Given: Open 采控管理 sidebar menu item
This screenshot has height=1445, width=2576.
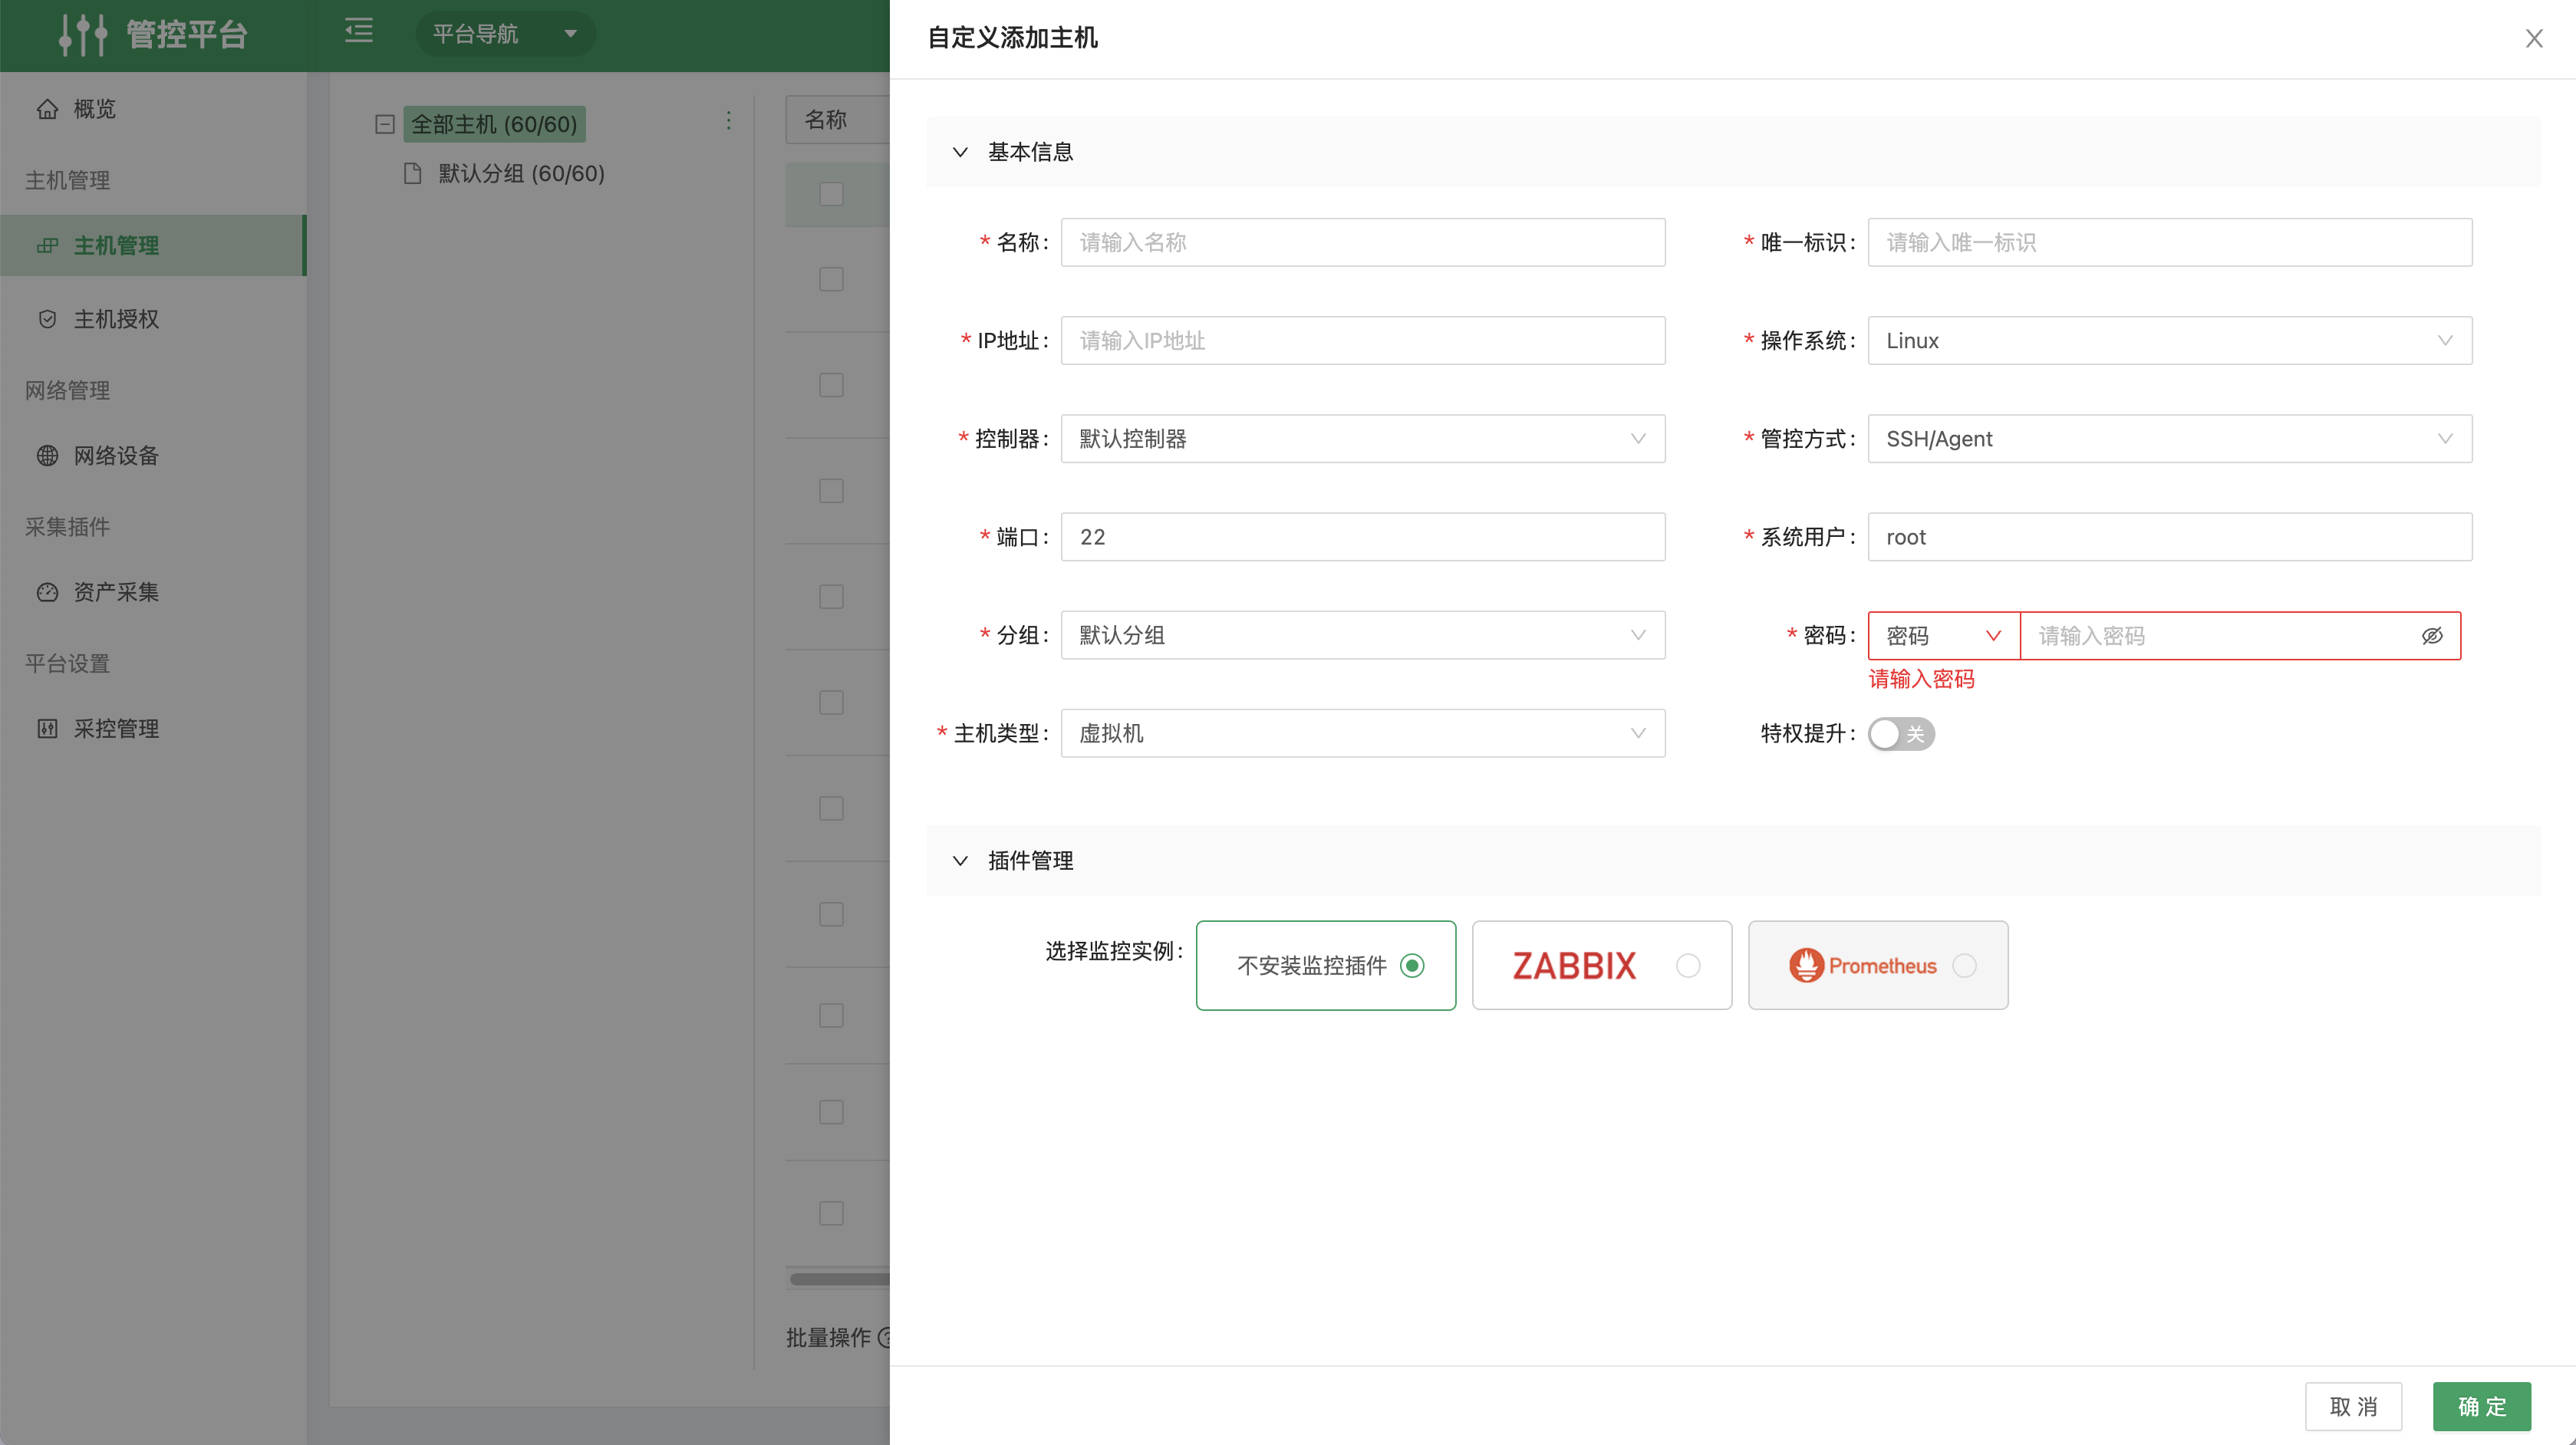Looking at the screenshot, I should [153, 729].
